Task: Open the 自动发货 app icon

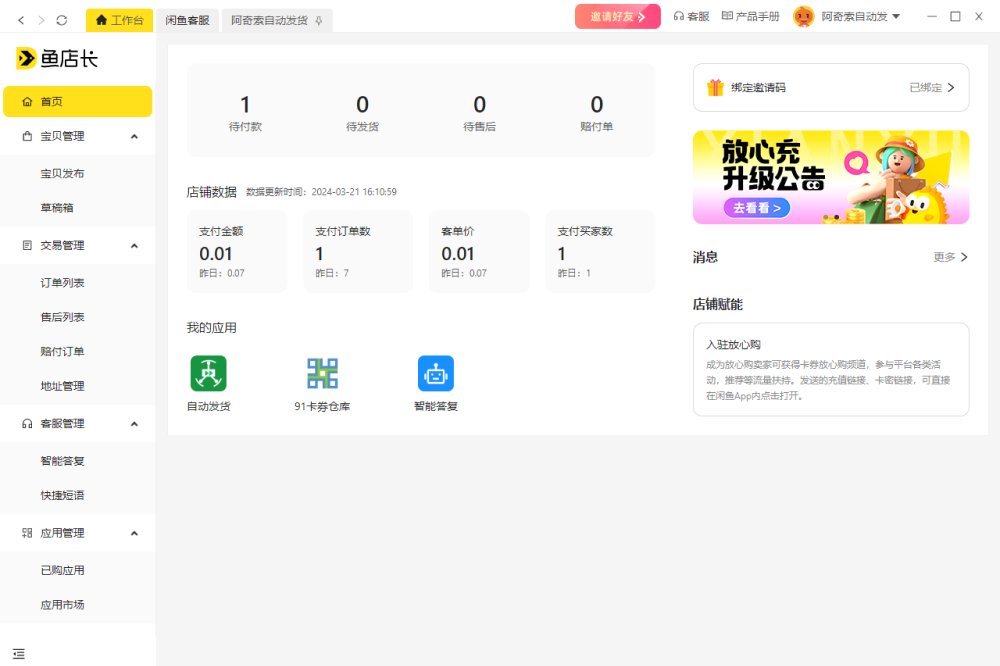Action: 208,374
